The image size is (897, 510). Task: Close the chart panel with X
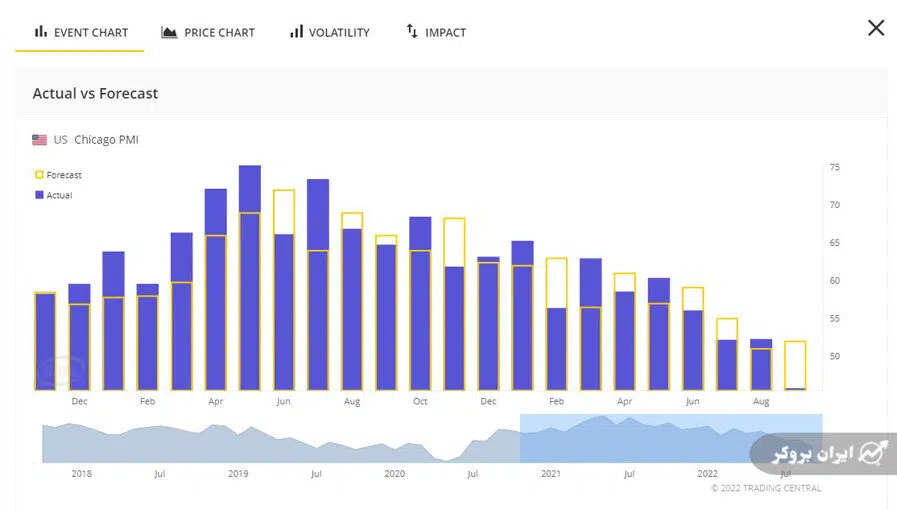tap(876, 28)
